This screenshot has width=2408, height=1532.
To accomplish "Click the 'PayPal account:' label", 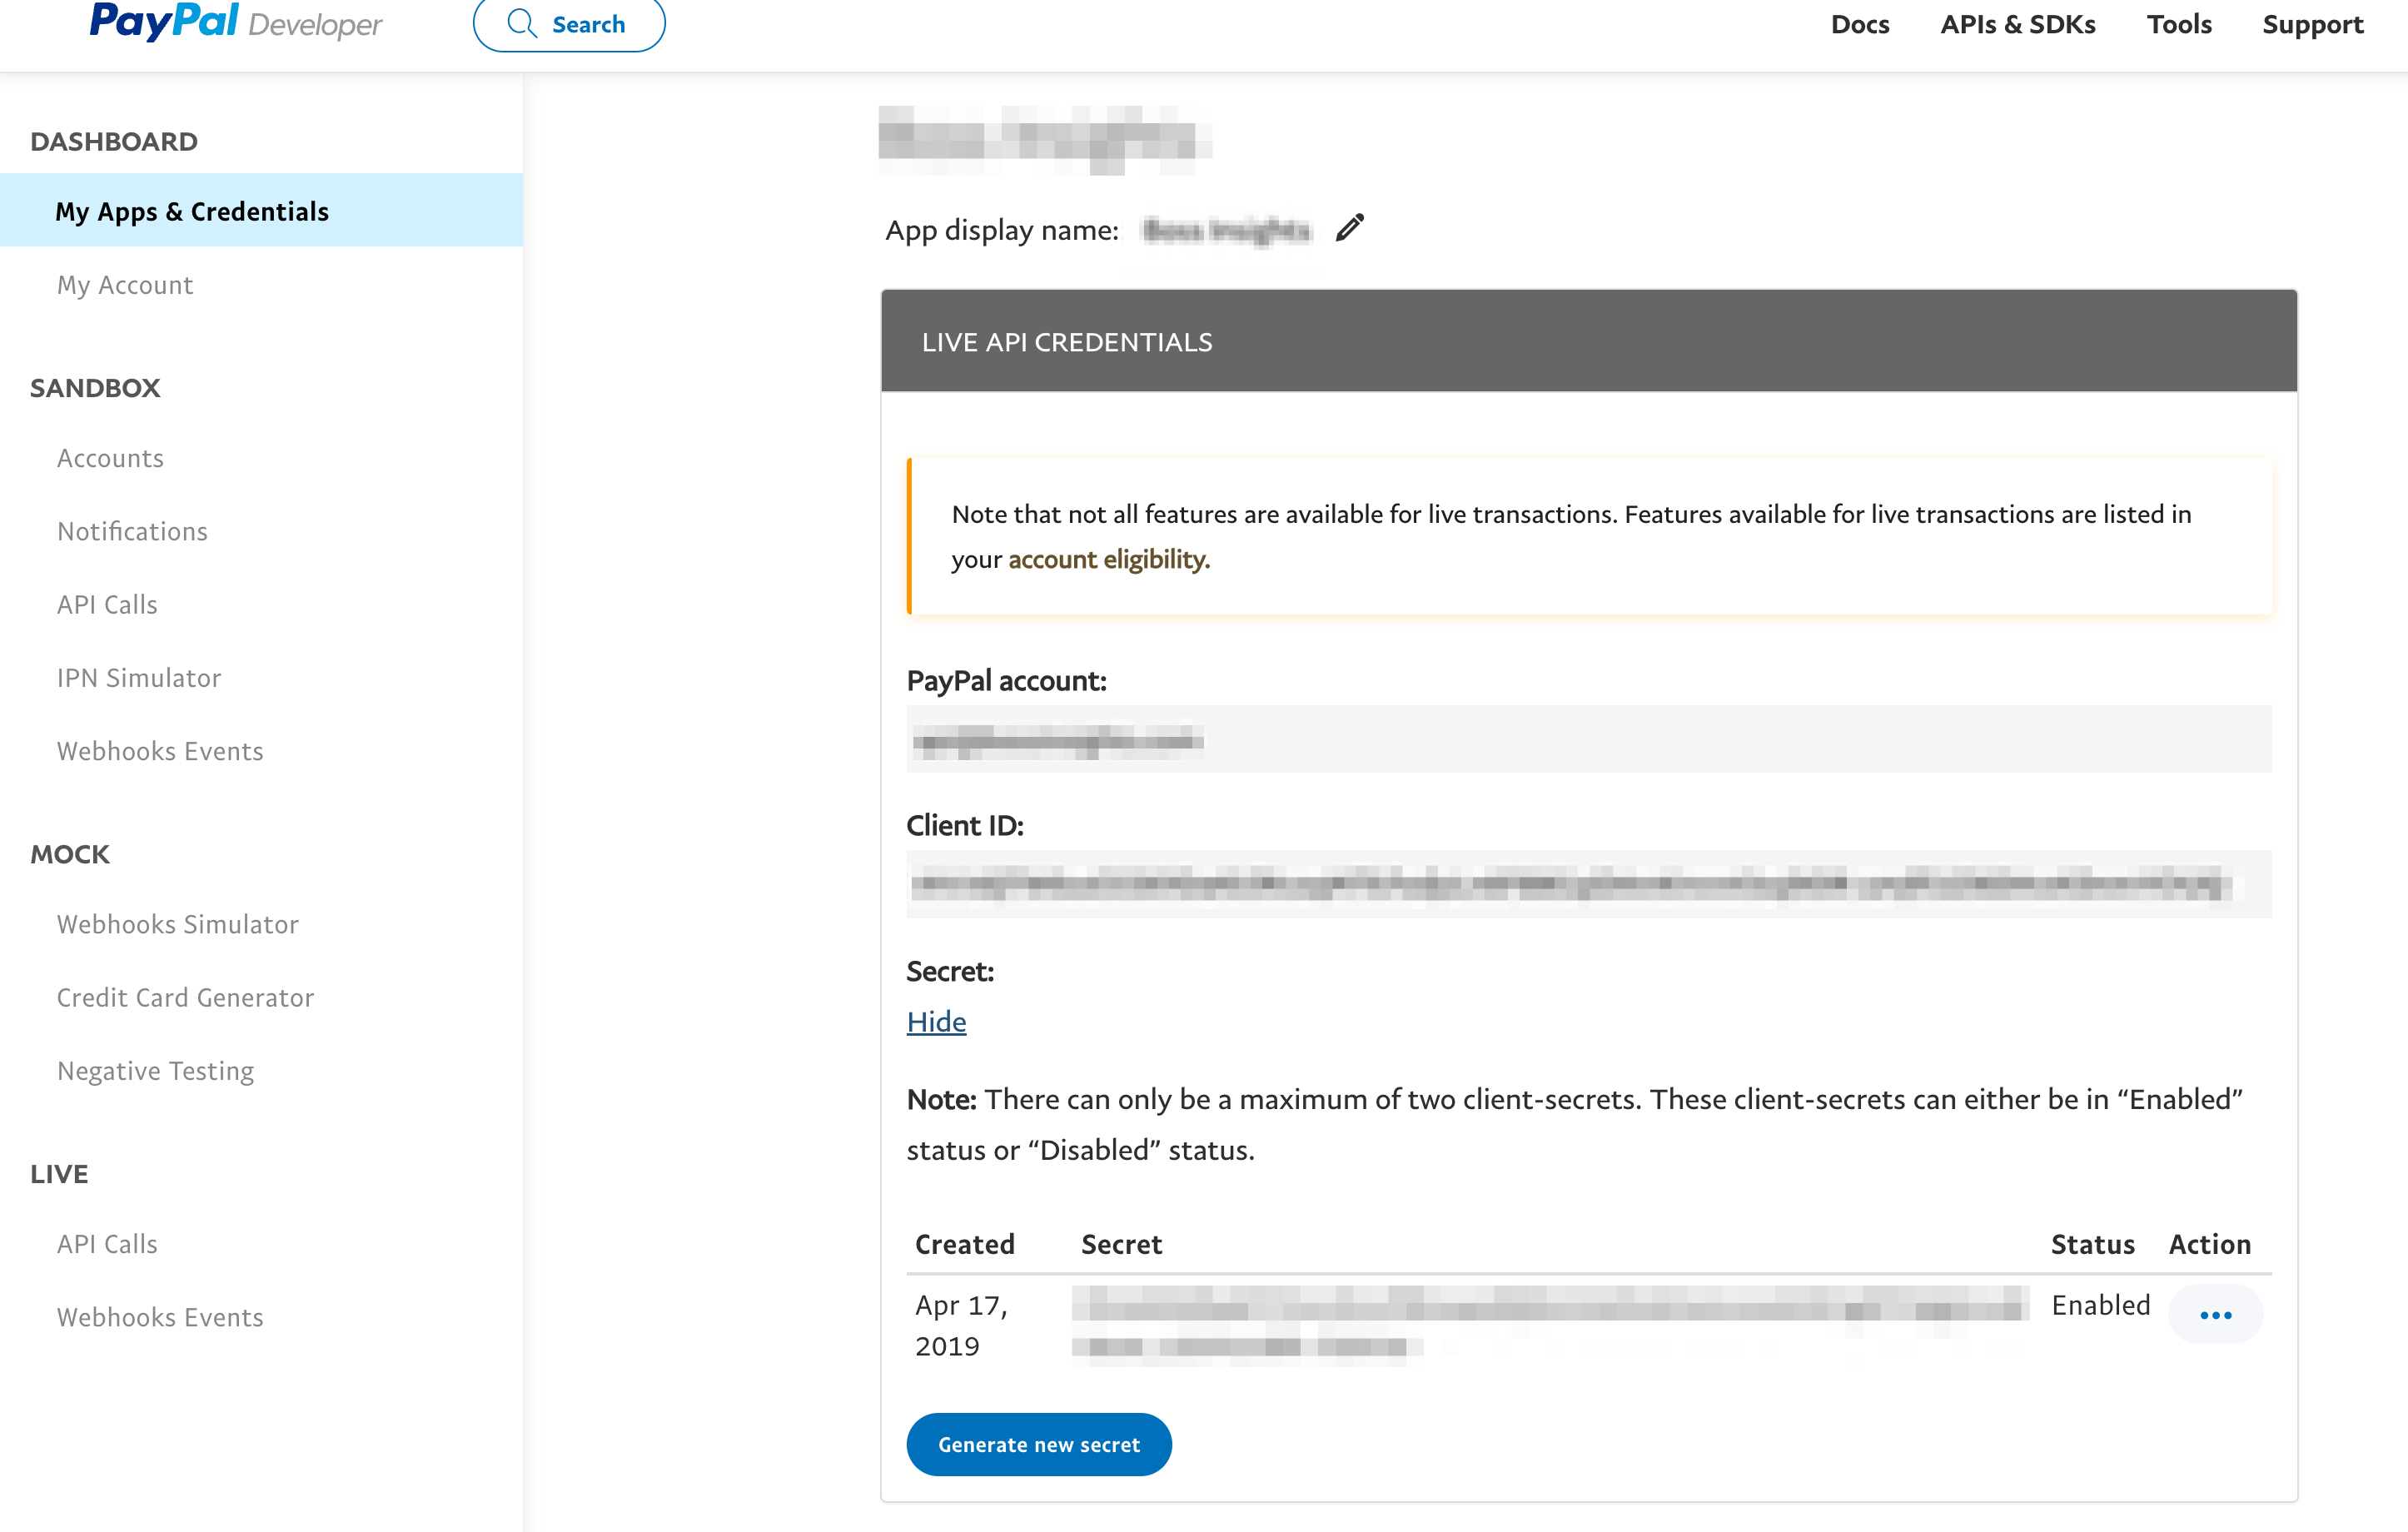I will (1006, 680).
